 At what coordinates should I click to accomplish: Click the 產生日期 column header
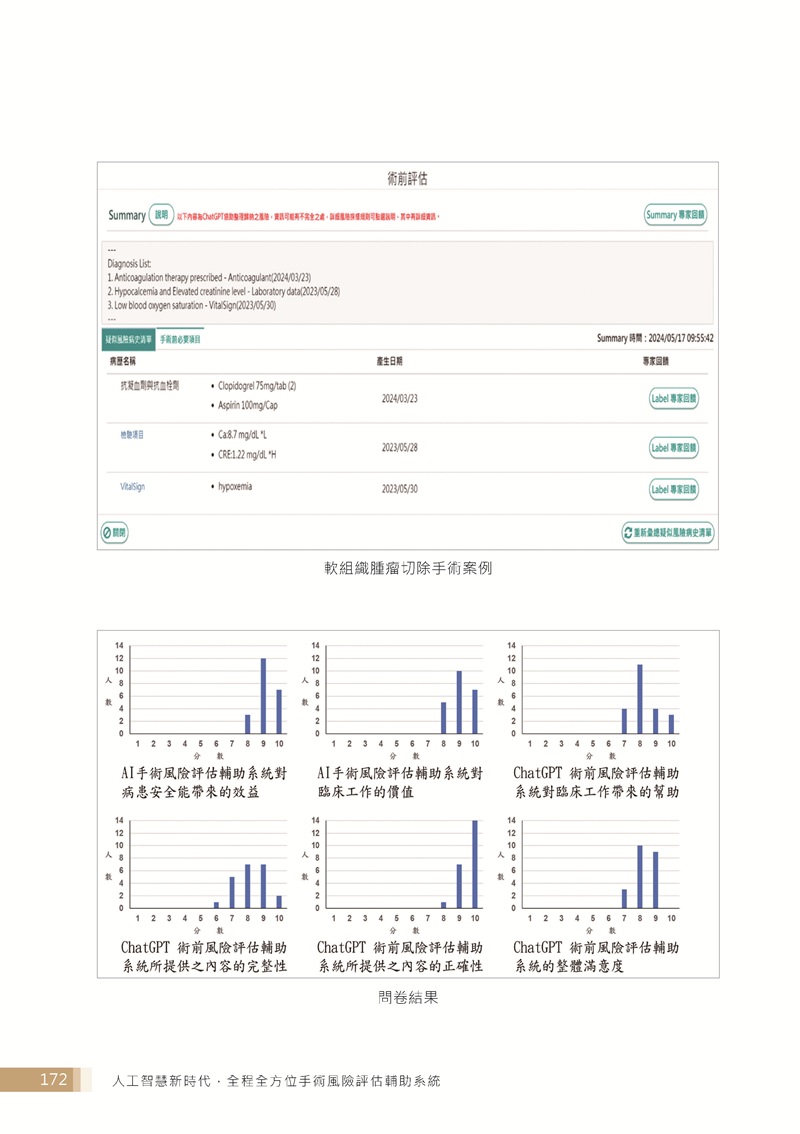tap(389, 361)
